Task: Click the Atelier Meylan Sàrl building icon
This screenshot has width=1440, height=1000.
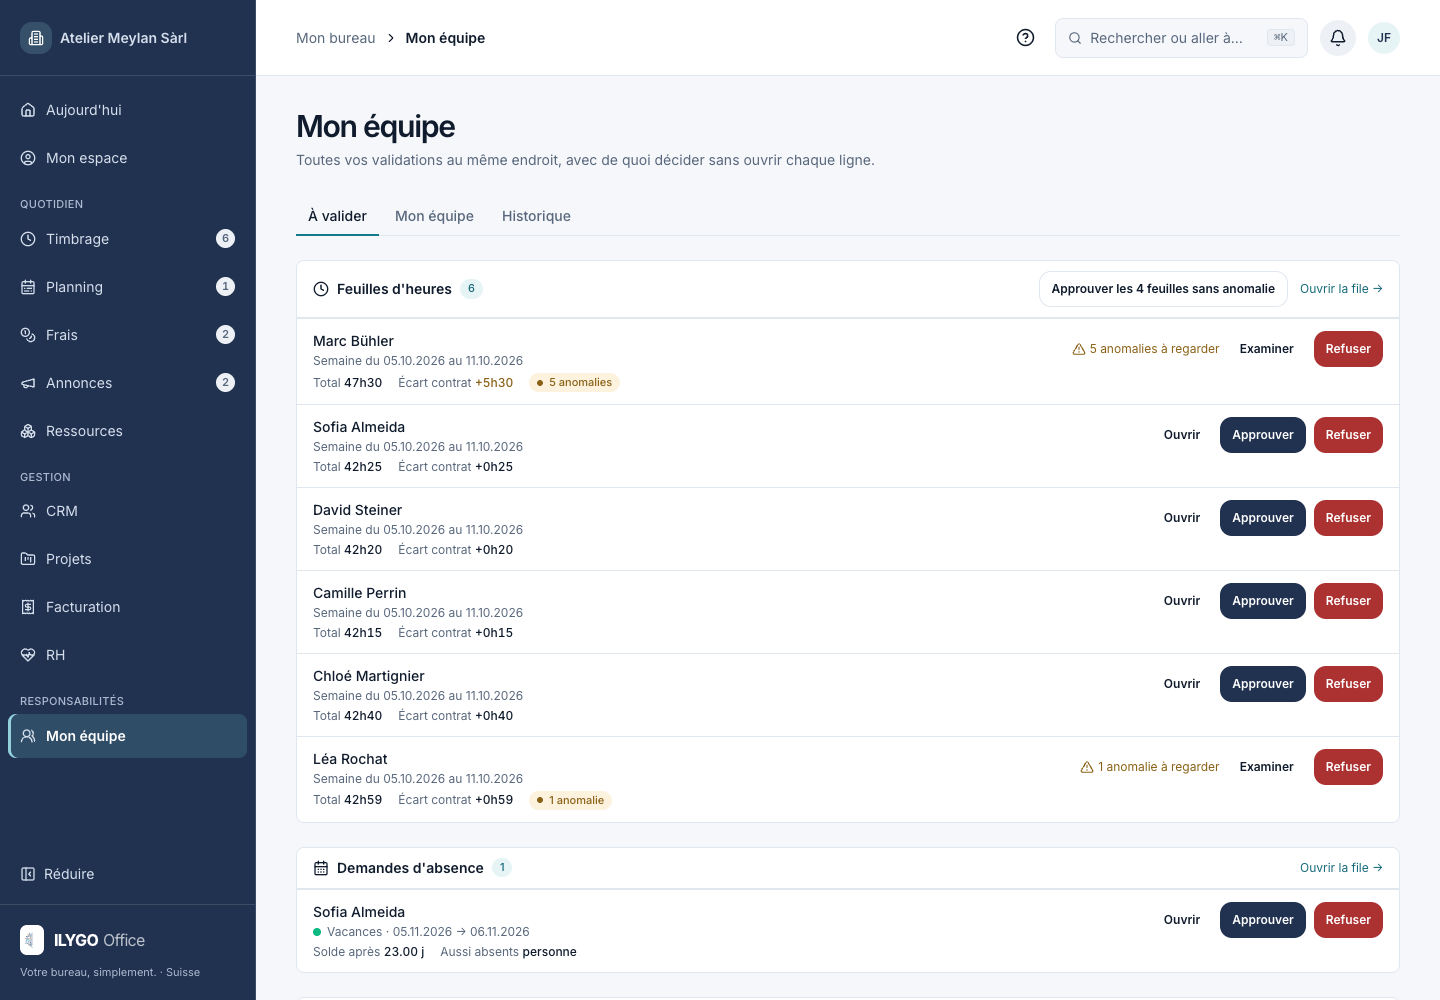Action: pyautogui.click(x=36, y=38)
